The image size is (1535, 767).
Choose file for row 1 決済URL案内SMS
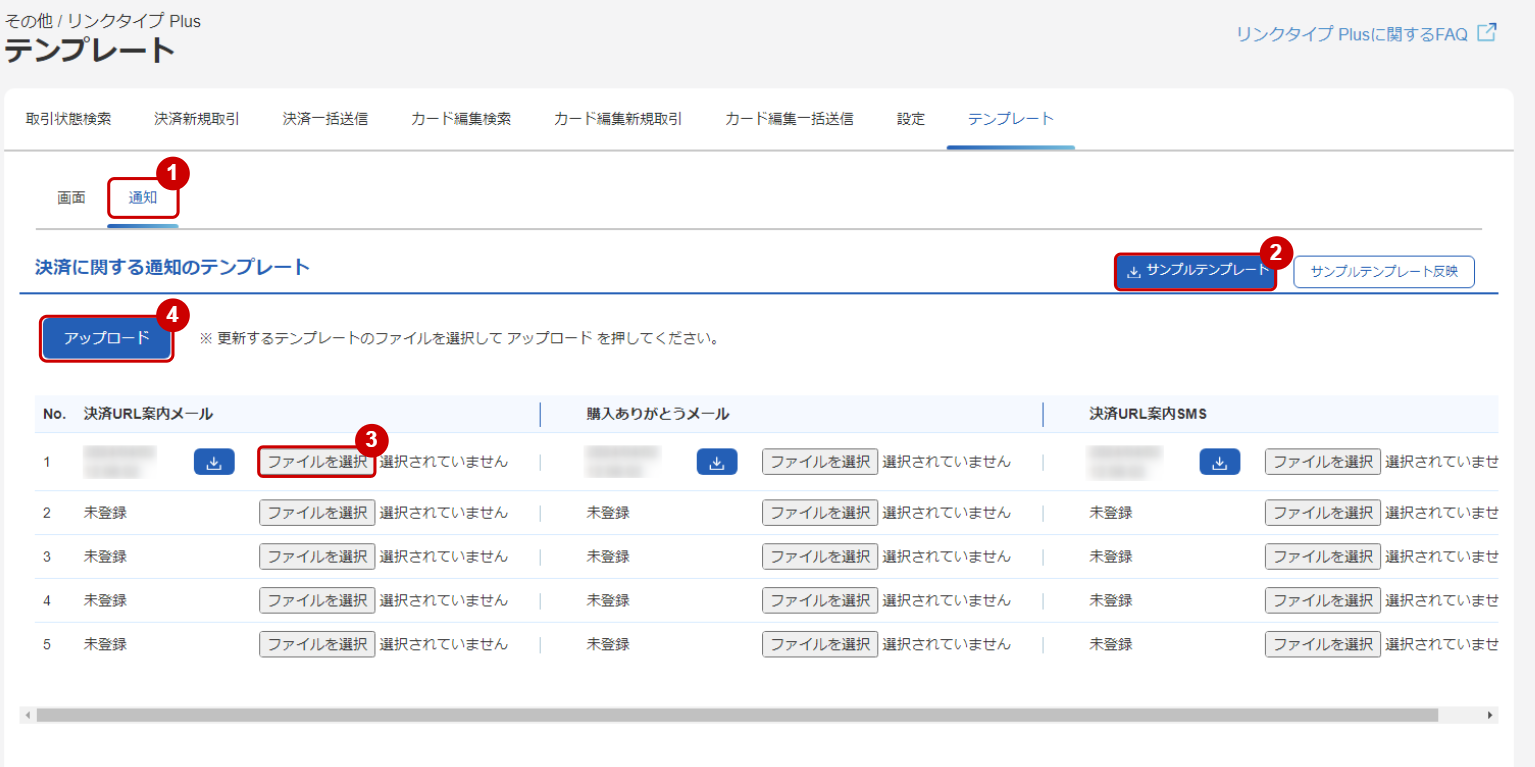[x=1323, y=462]
